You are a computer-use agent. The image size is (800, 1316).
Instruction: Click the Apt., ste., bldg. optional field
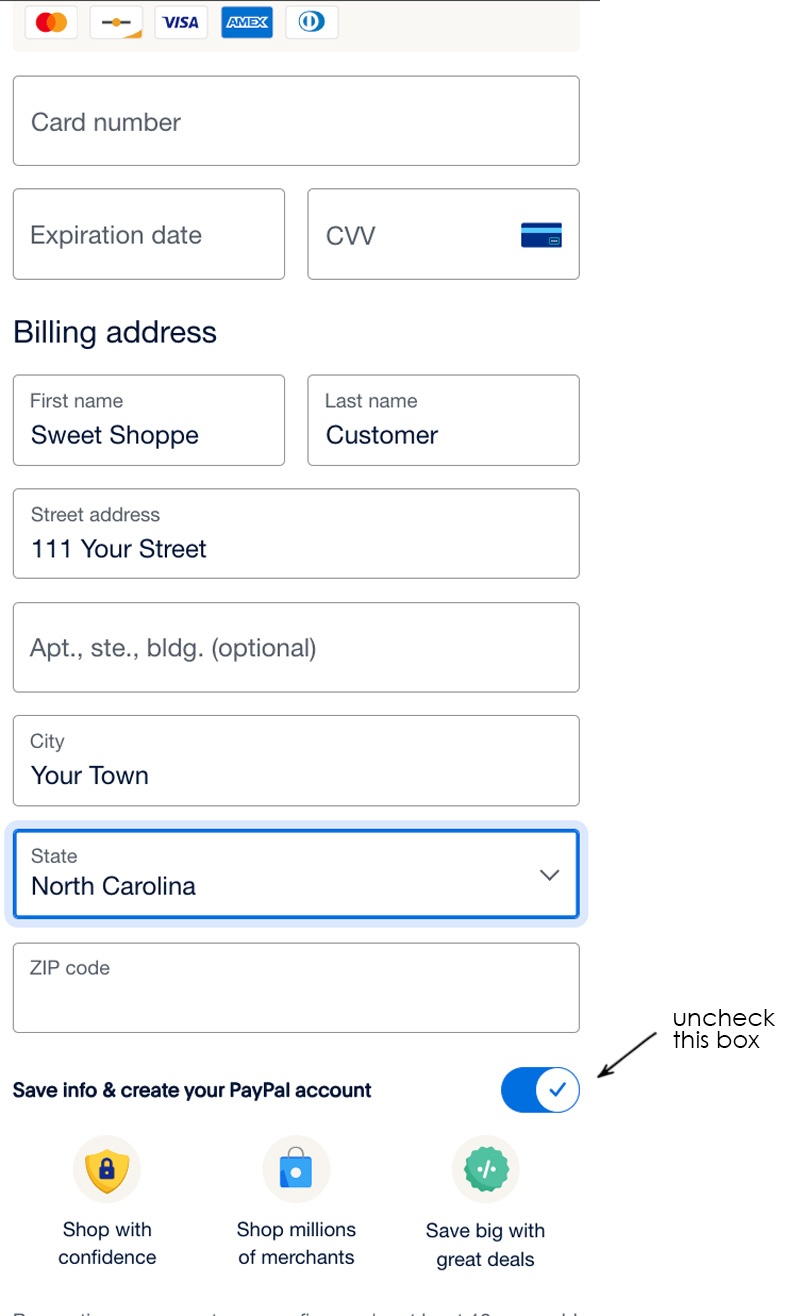[296, 647]
